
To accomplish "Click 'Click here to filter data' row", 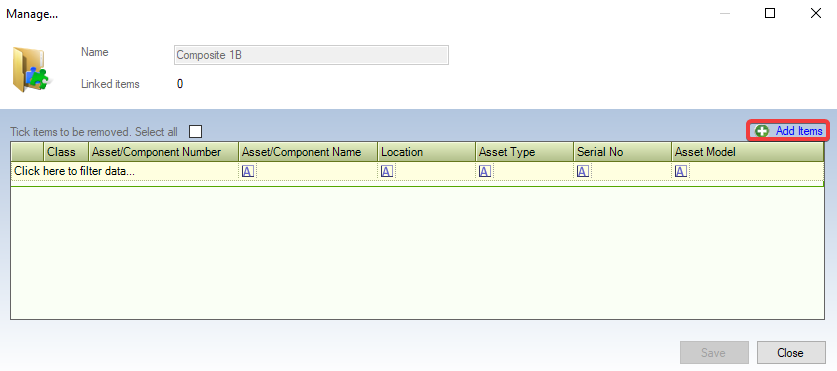I will coord(417,171).
